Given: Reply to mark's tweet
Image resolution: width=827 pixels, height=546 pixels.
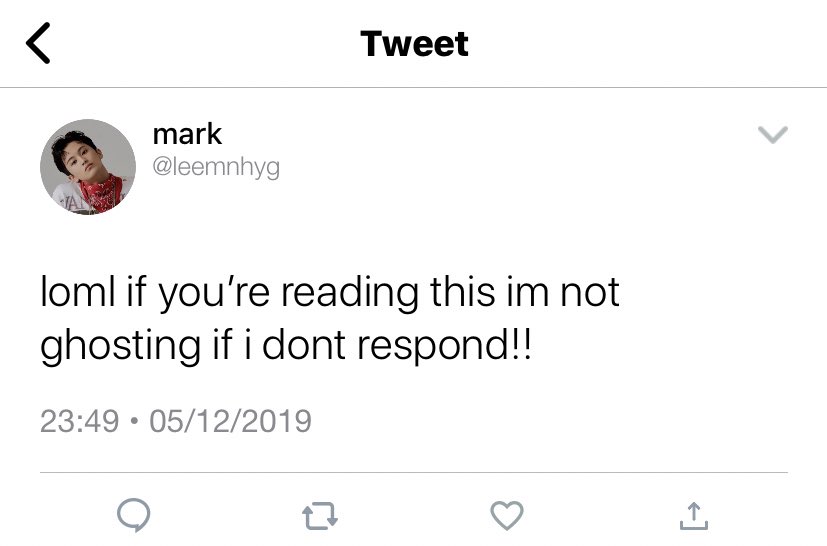Looking at the screenshot, I should point(133,514).
